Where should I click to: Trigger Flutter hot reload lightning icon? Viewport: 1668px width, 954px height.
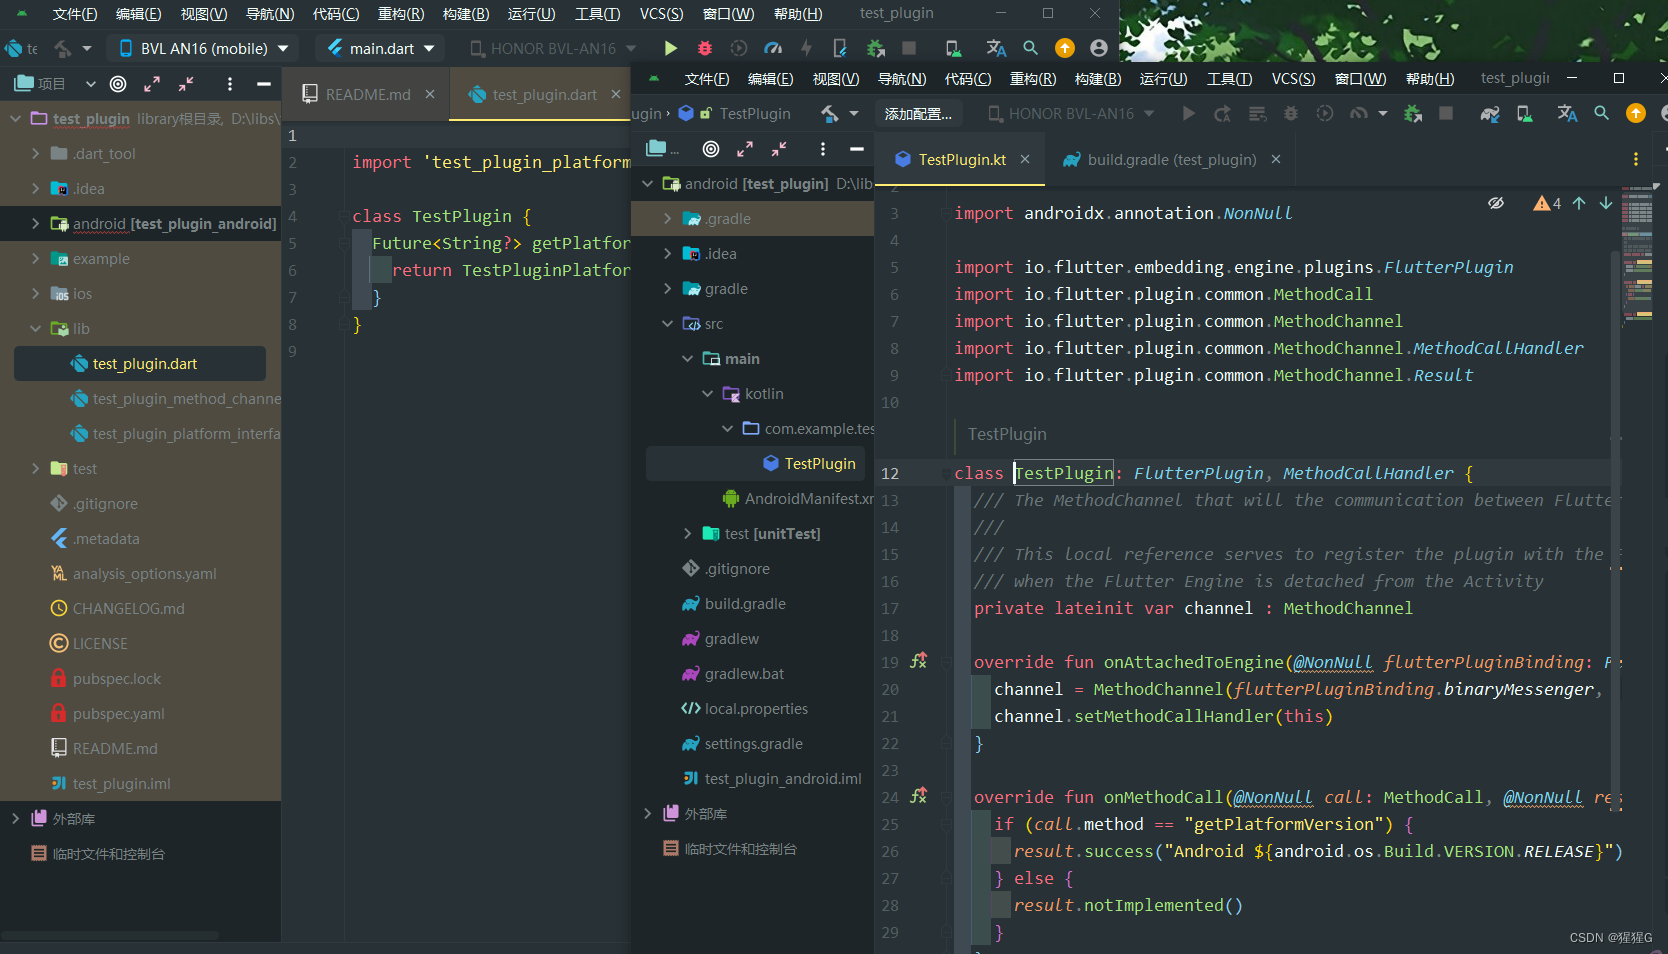[x=807, y=48]
